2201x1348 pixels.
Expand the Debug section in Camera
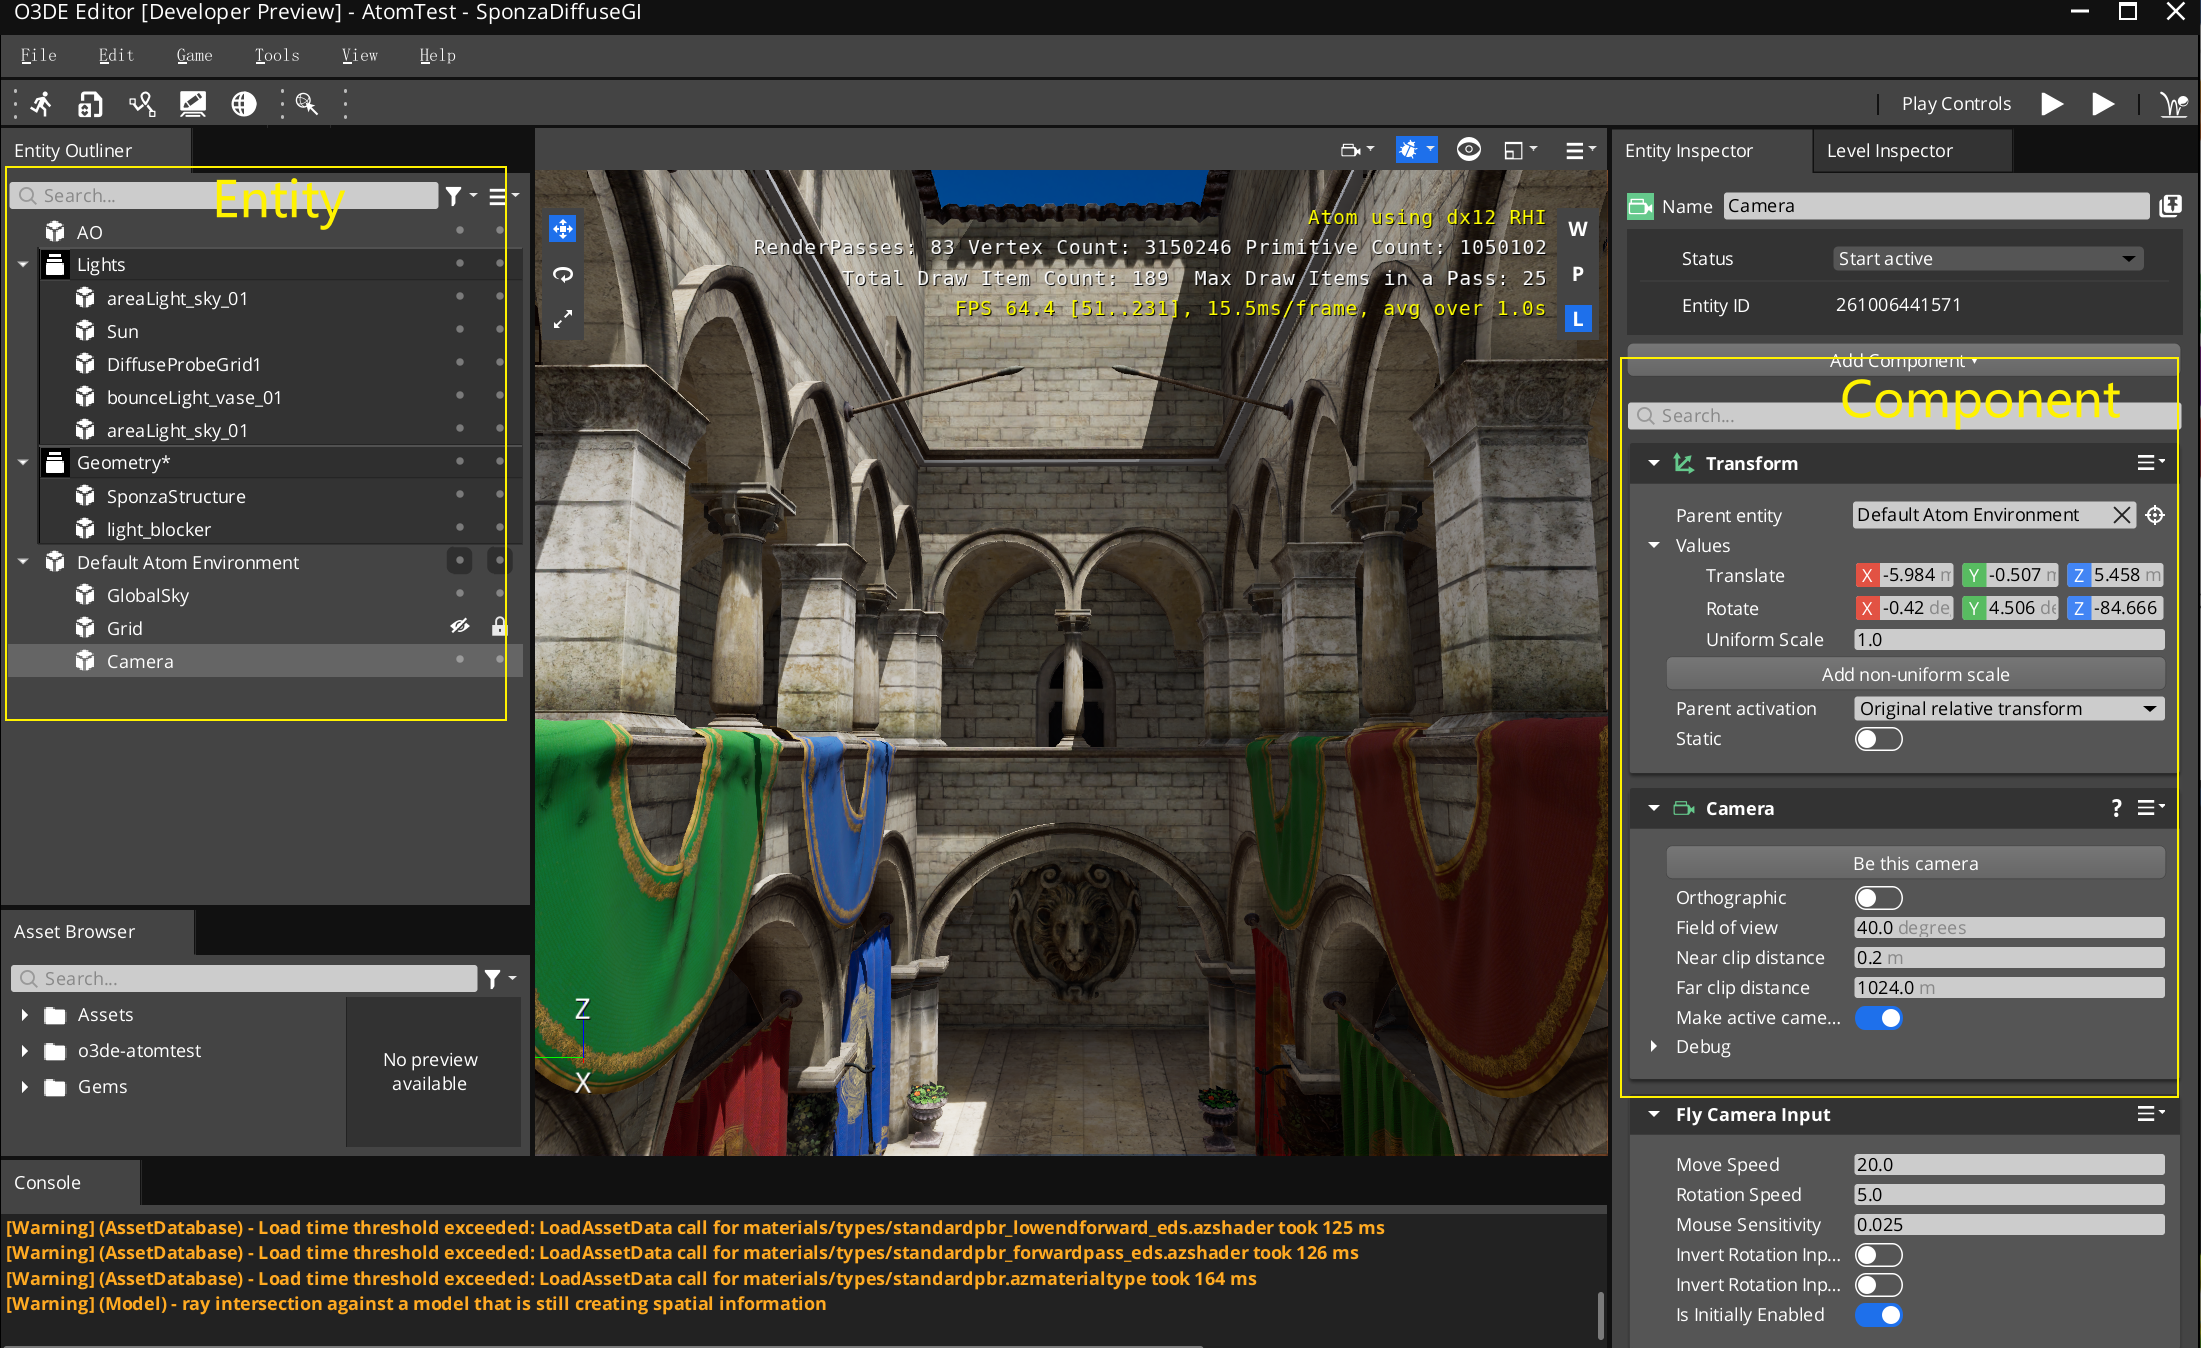coord(1654,1047)
